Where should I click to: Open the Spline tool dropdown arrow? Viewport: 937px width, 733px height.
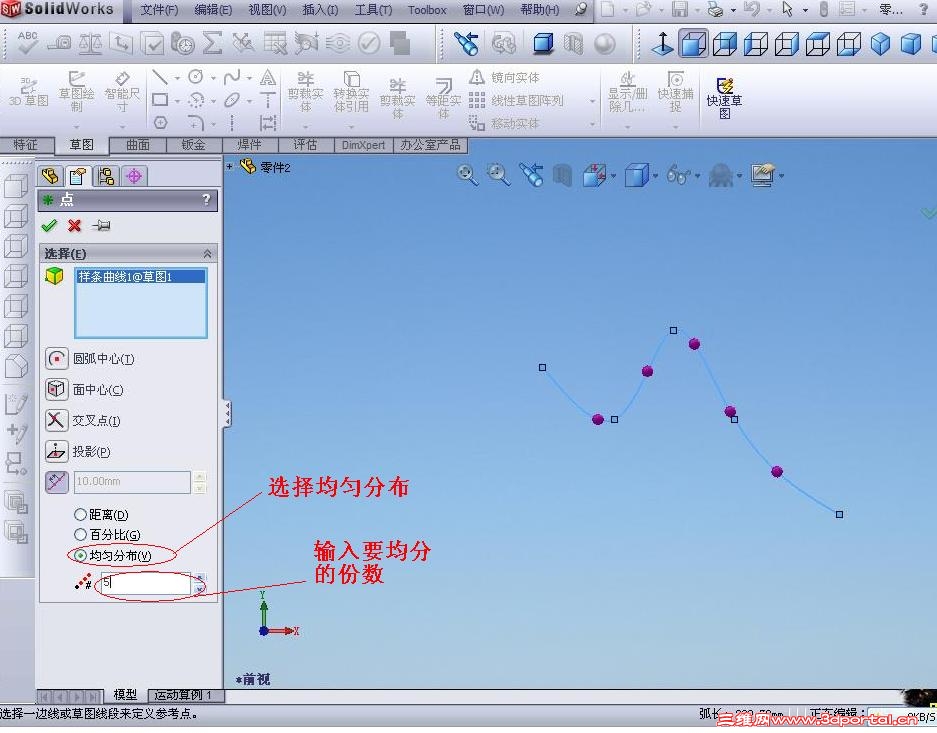249,78
